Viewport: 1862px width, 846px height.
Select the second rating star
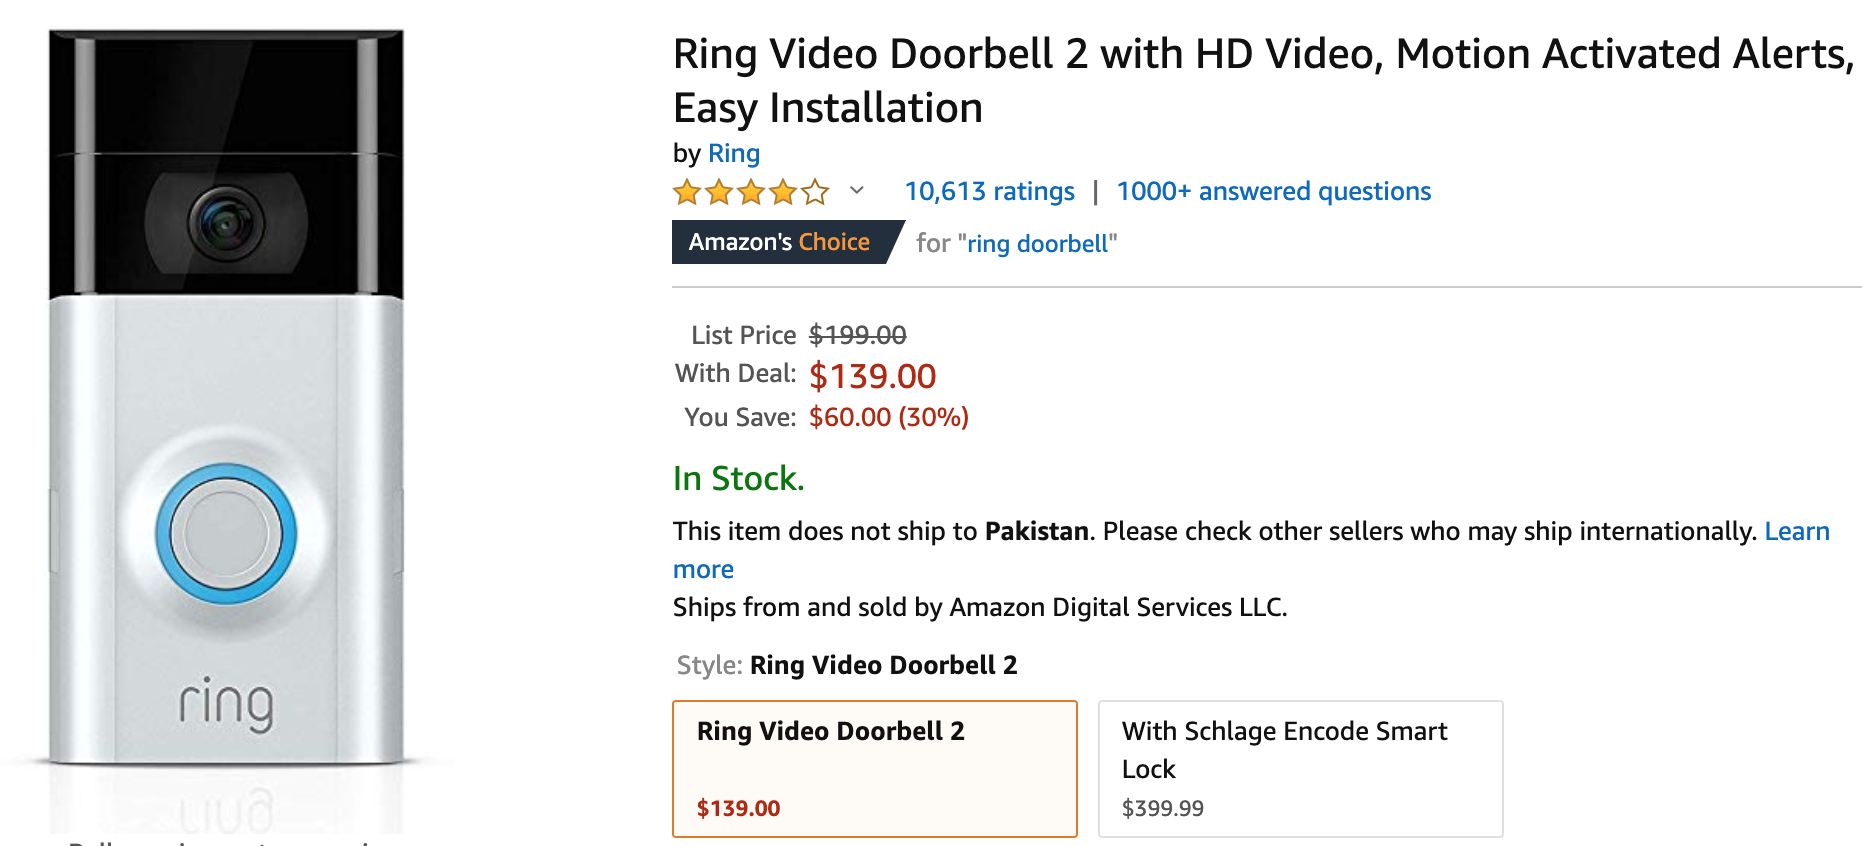tap(719, 191)
